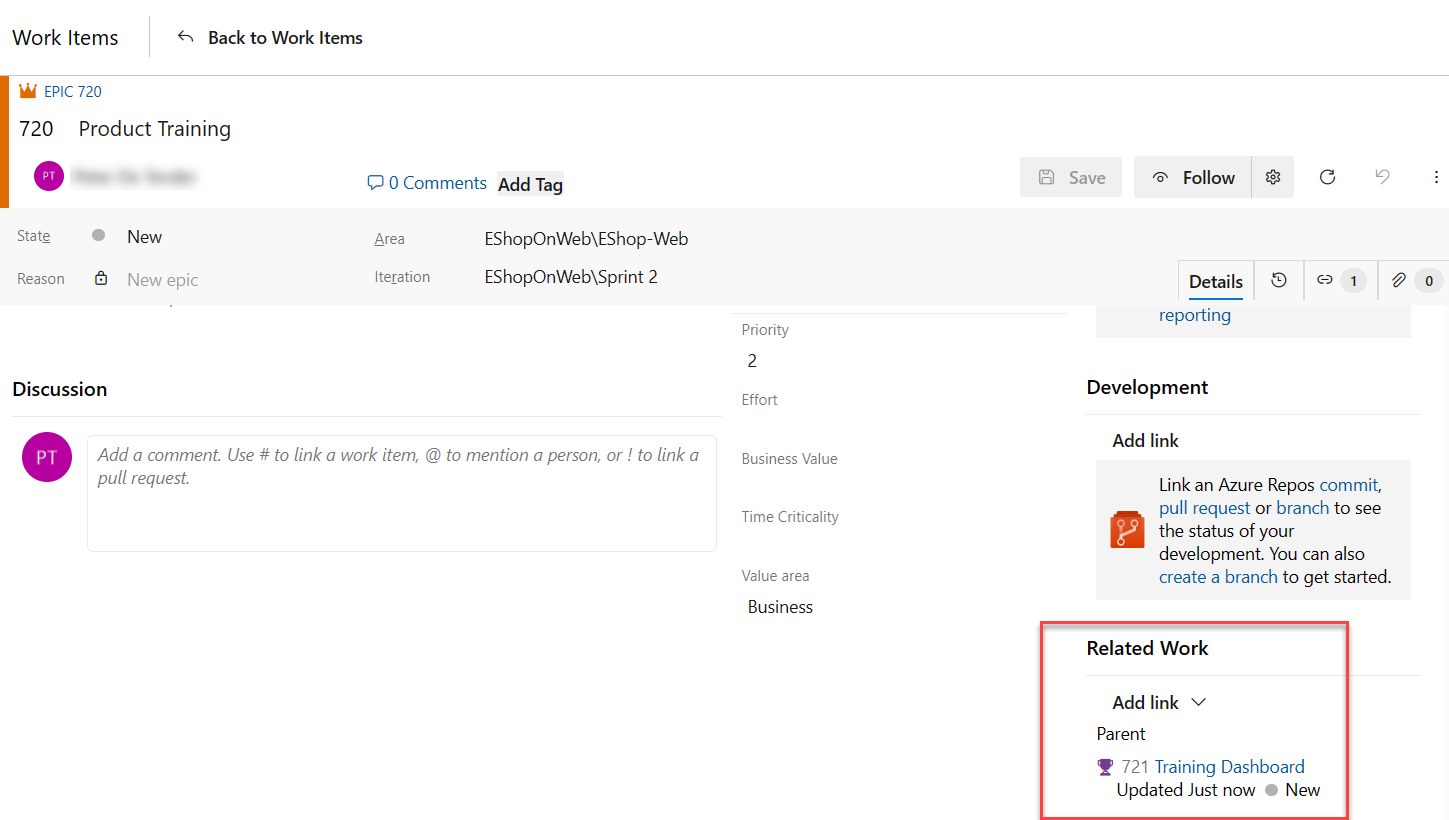Image resolution: width=1449 pixels, height=820 pixels.
Task: Open the More actions ellipsis menu
Action: 1436,177
